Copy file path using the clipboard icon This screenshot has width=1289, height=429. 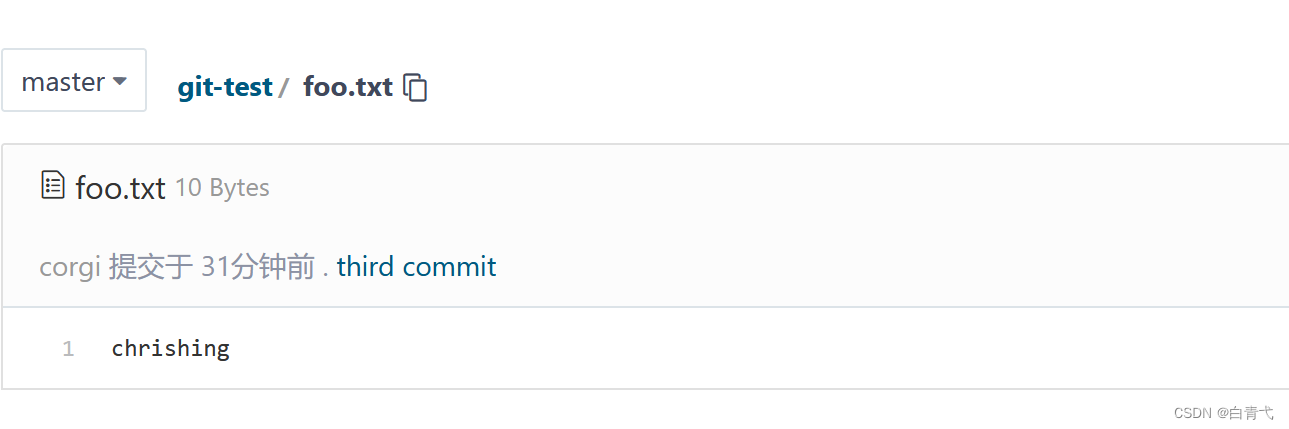[415, 87]
